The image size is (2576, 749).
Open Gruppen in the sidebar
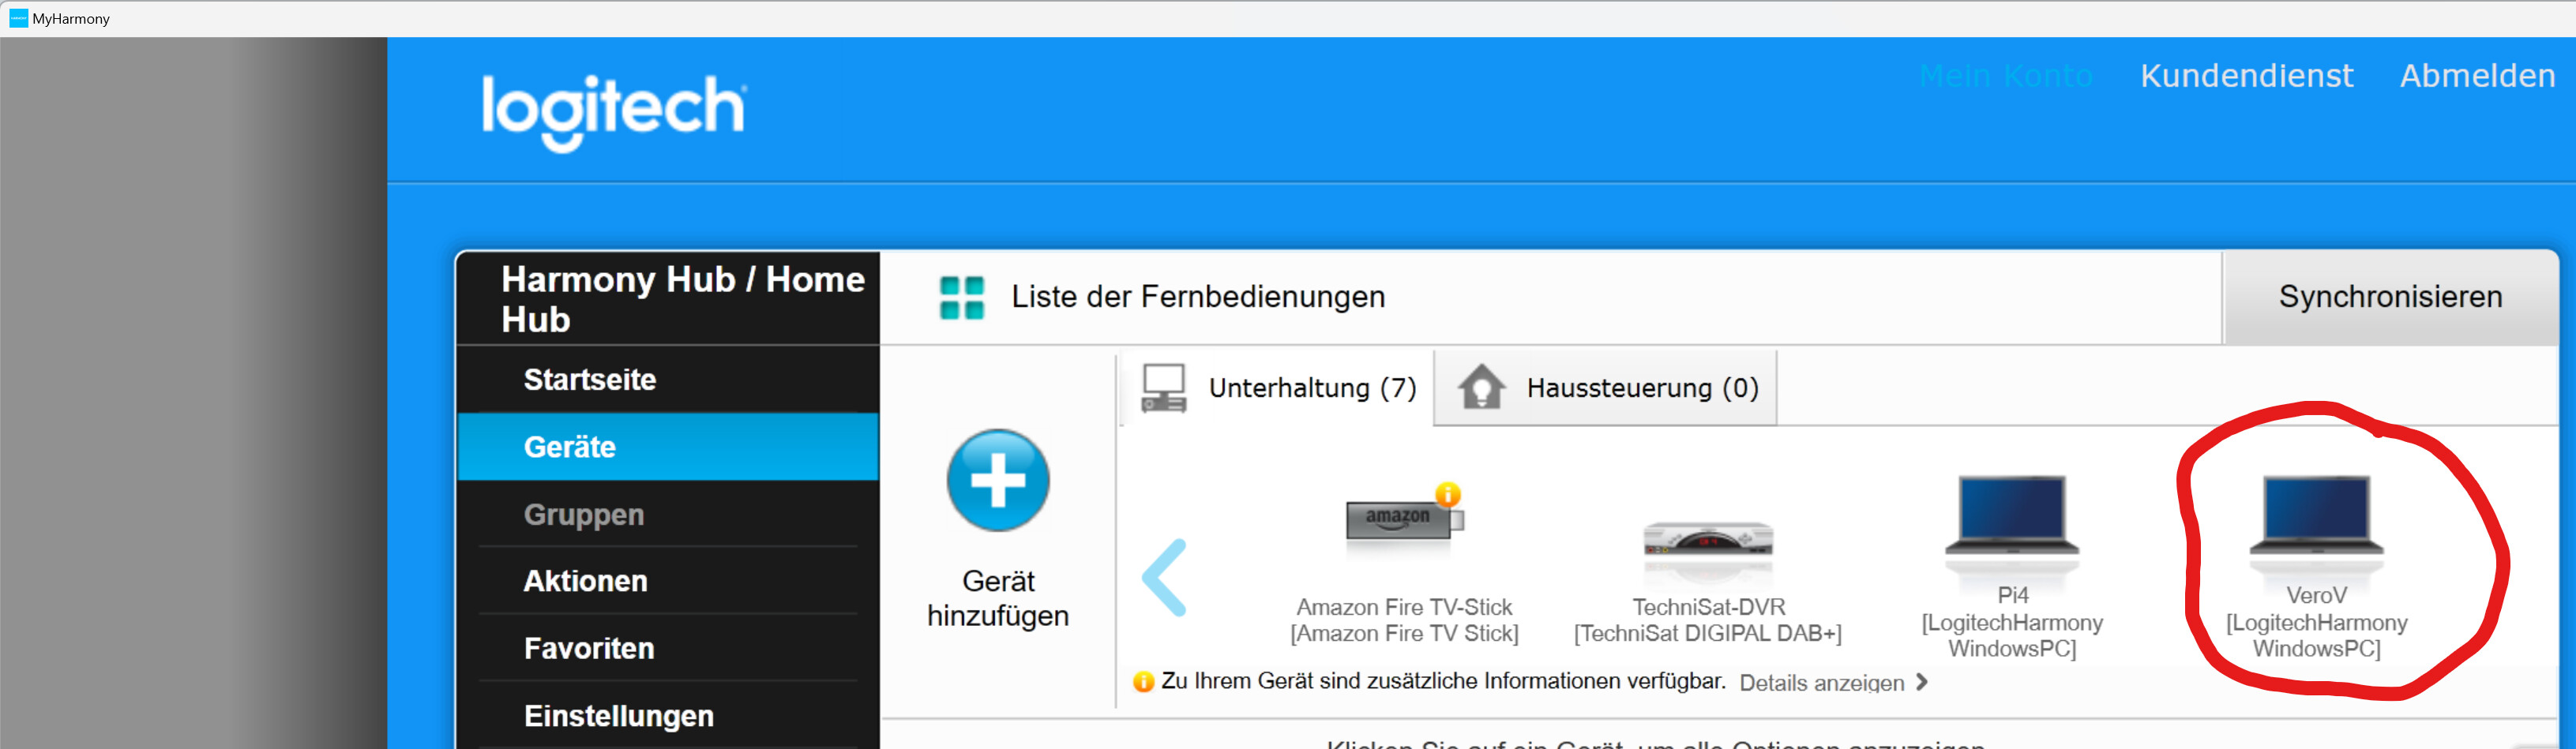[x=668, y=514]
